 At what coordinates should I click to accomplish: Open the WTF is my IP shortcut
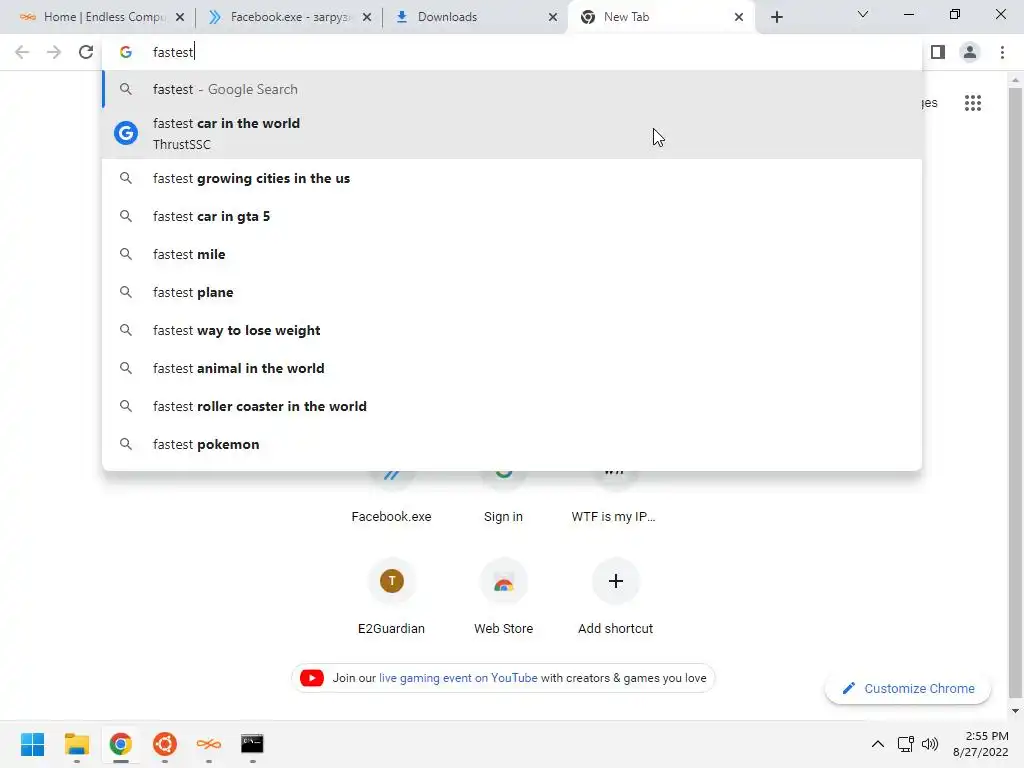[614, 498]
